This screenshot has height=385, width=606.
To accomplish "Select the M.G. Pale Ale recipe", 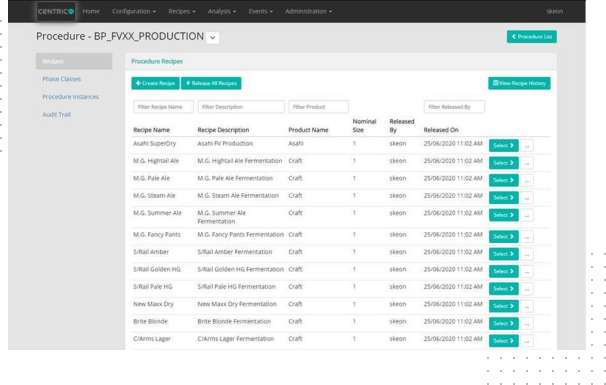I will (504, 180).
